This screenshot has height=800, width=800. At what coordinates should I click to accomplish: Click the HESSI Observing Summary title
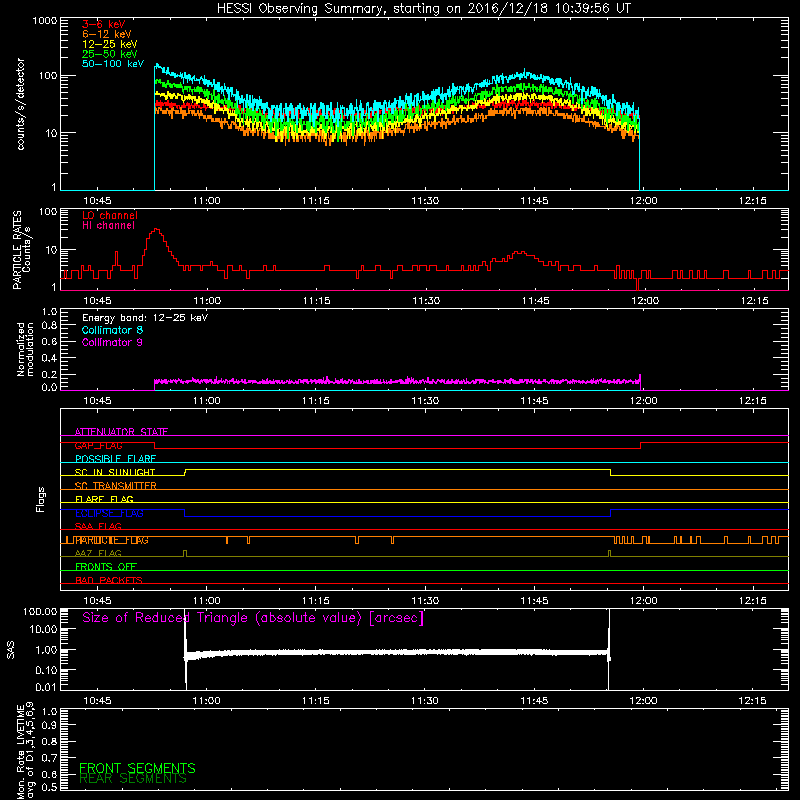tap(423, 9)
